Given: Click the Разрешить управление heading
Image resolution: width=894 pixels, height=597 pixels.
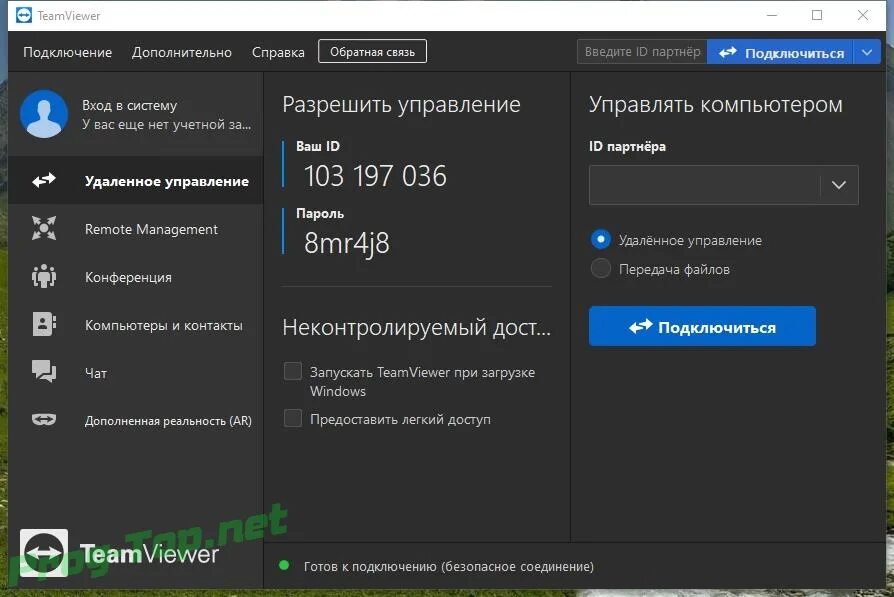Looking at the screenshot, I should pyautogui.click(x=401, y=104).
